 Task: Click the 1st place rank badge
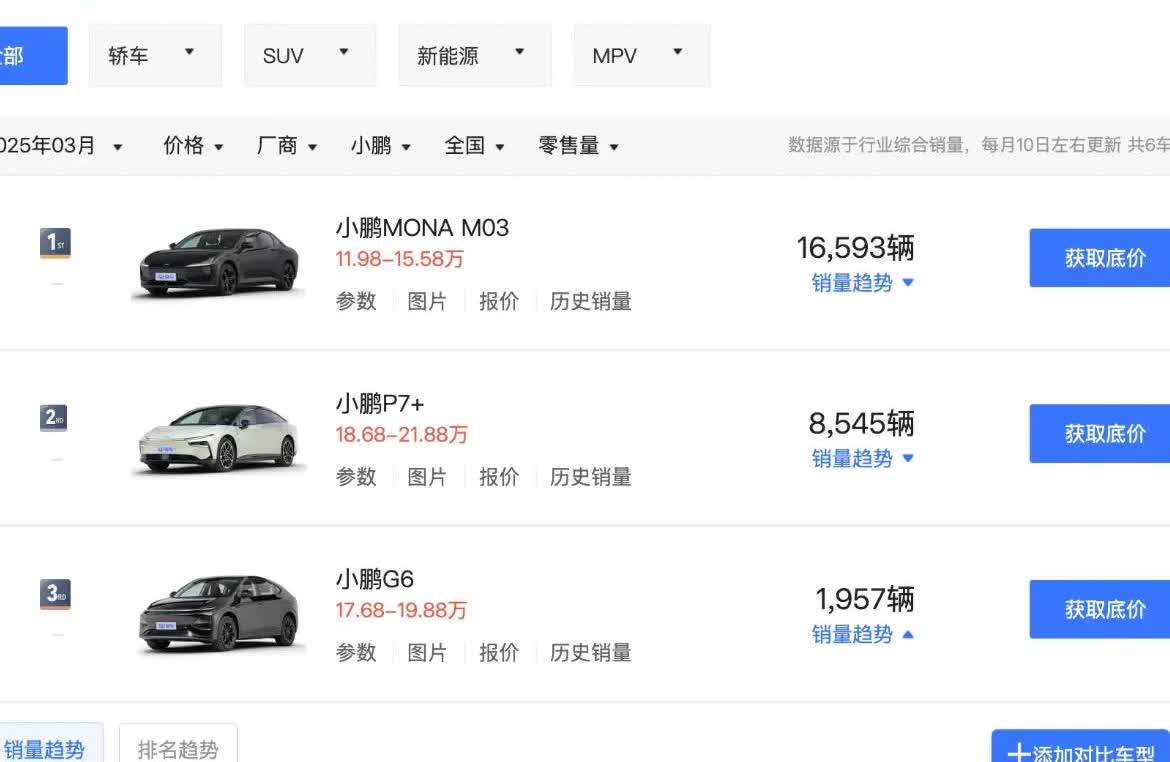coord(55,243)
